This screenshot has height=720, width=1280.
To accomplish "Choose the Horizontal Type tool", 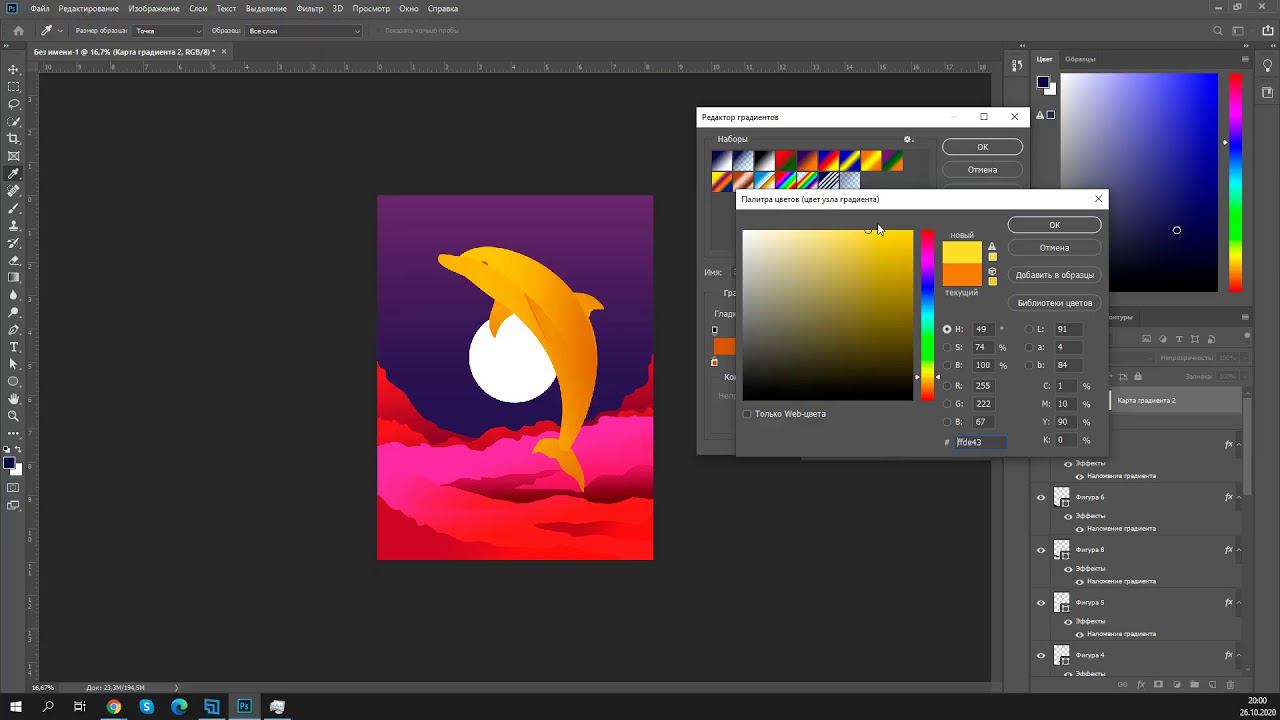I will coord(14,347).
